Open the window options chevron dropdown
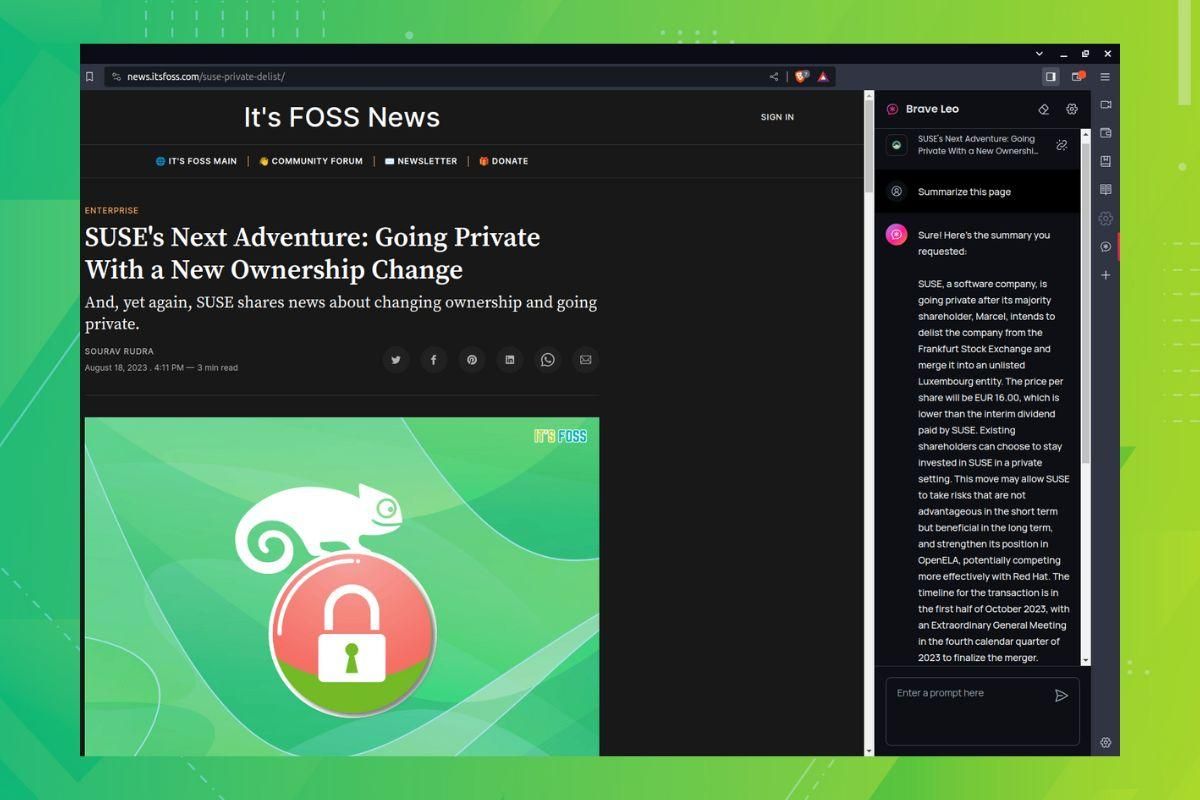The image size is (1200, 800). [1038, 53]
